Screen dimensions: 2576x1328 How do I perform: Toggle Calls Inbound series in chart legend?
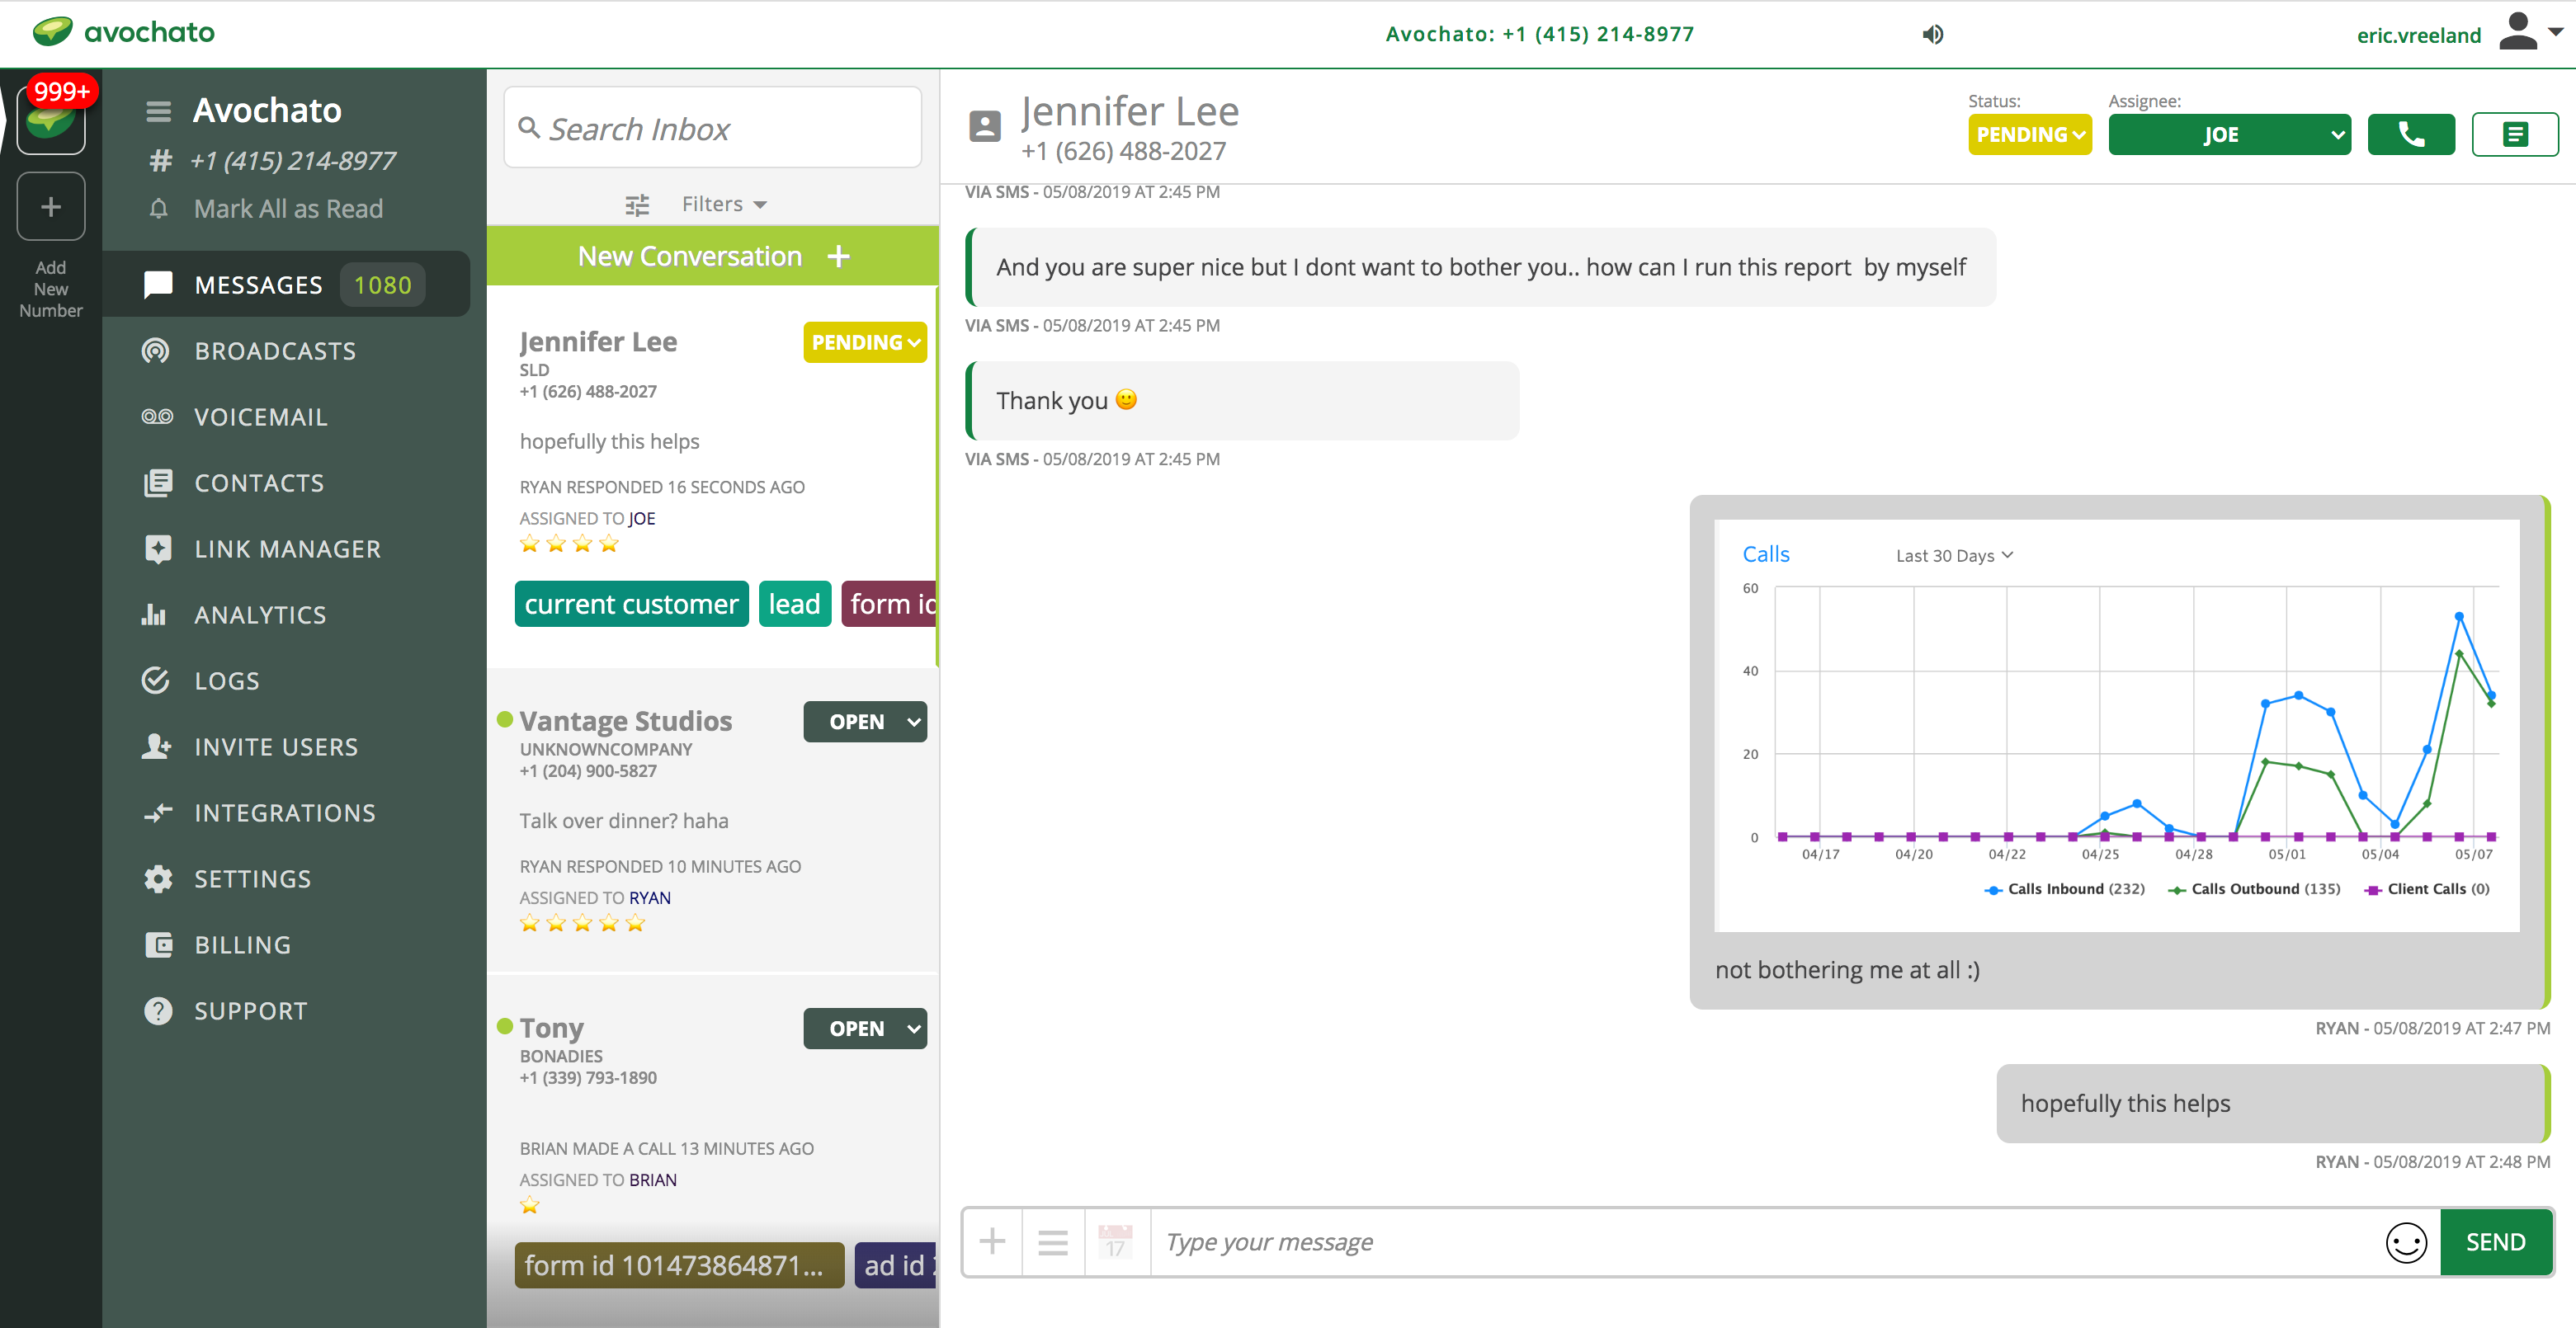(2064, 889)
